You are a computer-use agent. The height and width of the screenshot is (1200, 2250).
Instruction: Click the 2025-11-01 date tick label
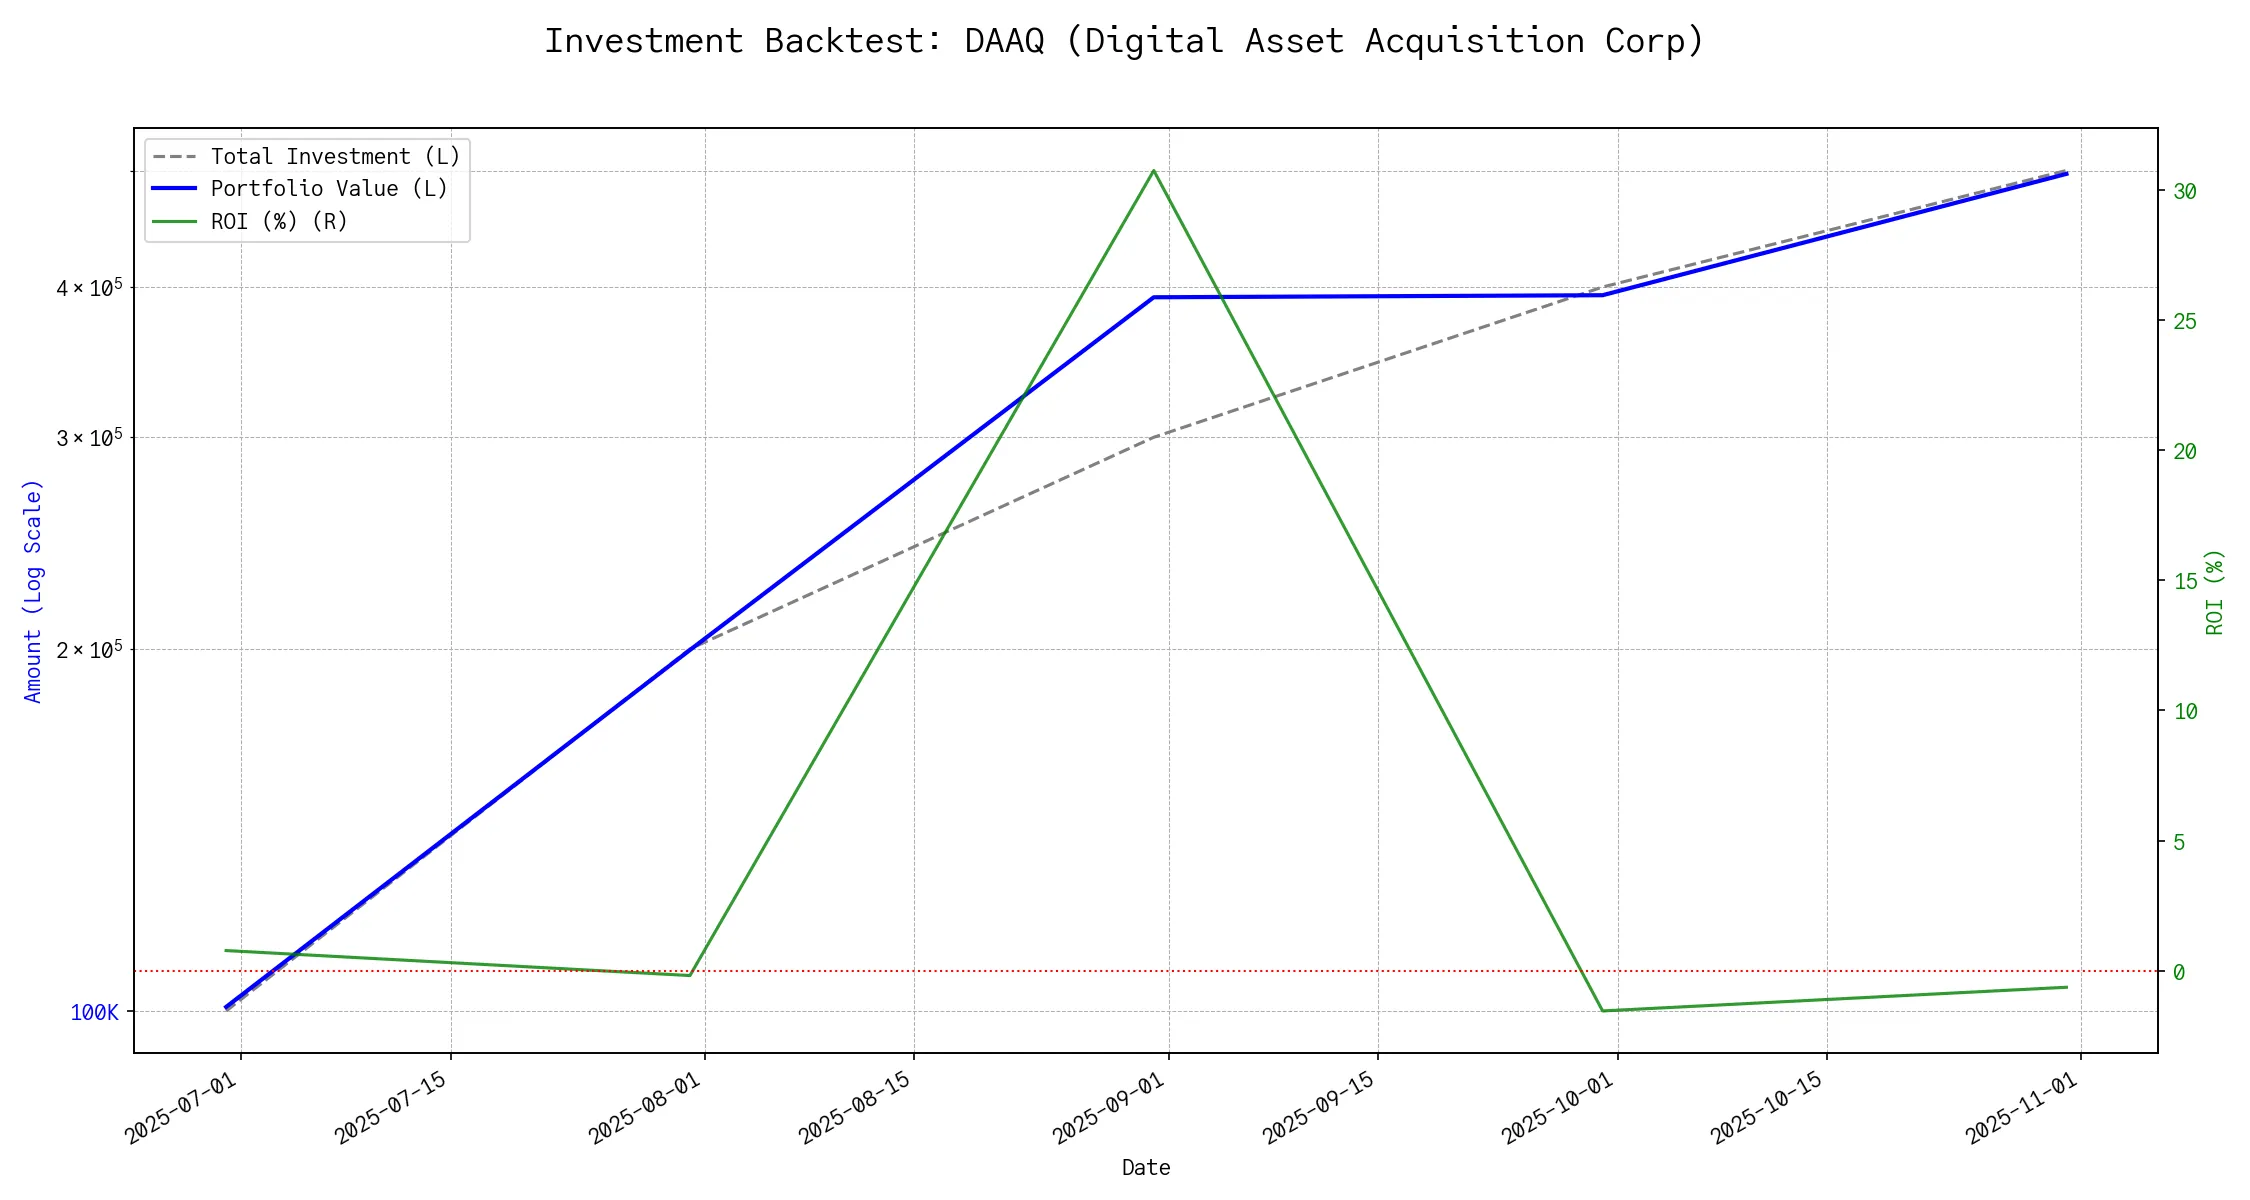2022,1108
